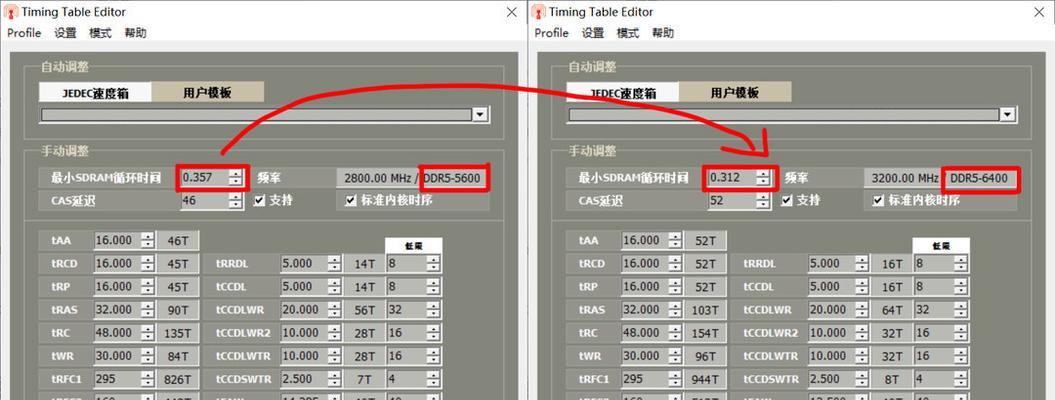Click tWR 30.000 field in left window
This screenshot has width=1055, height=400.
click(117, 356)
